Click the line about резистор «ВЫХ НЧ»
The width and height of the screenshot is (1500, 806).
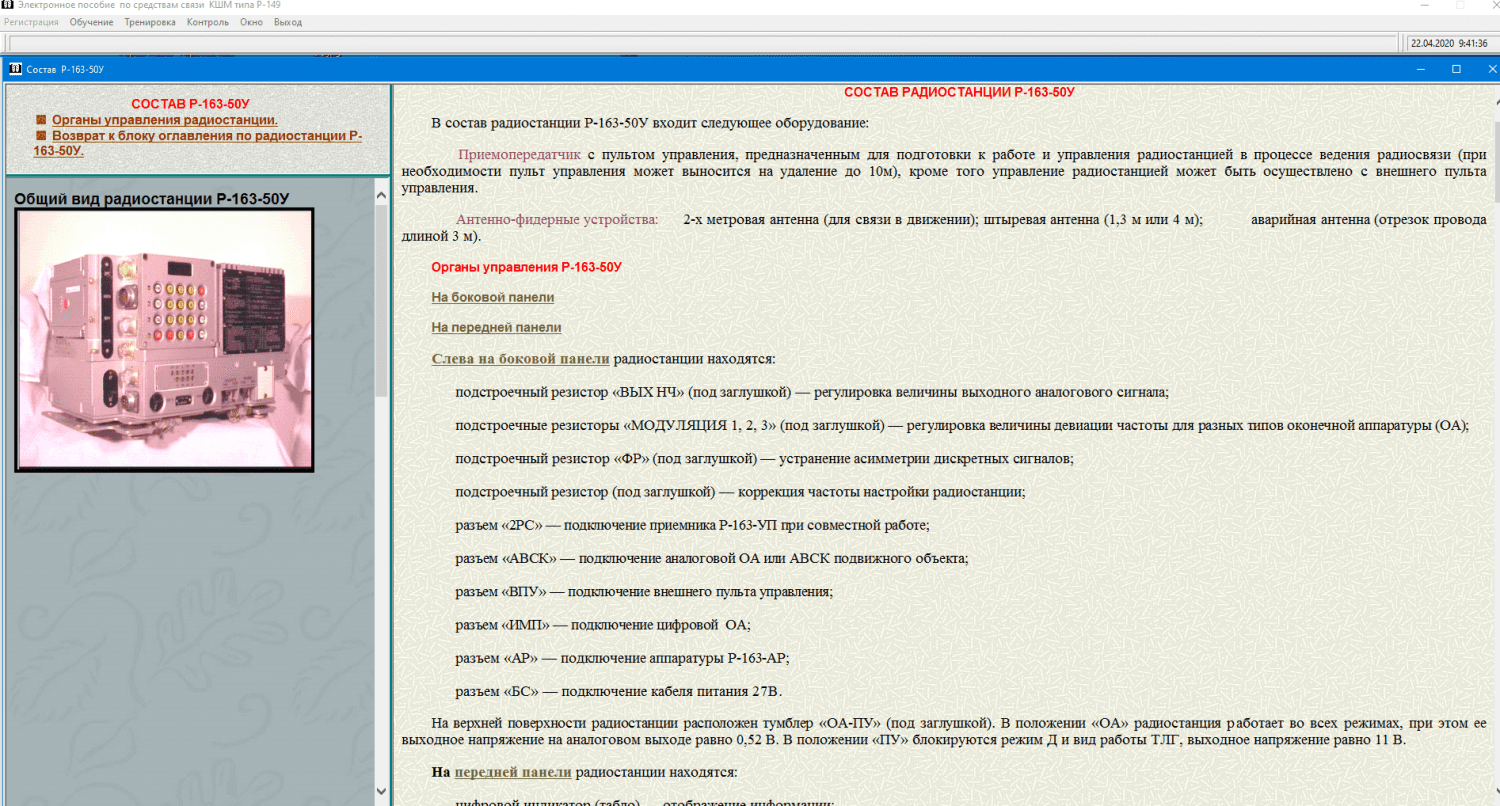point(812,392)
